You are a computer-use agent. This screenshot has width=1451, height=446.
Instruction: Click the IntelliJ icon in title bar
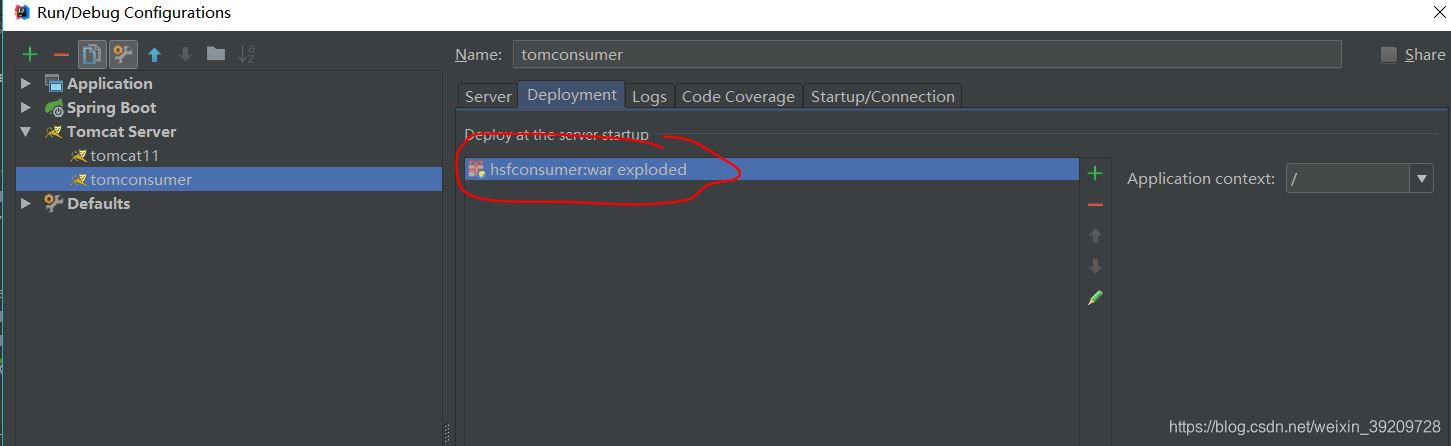[22, 13]
